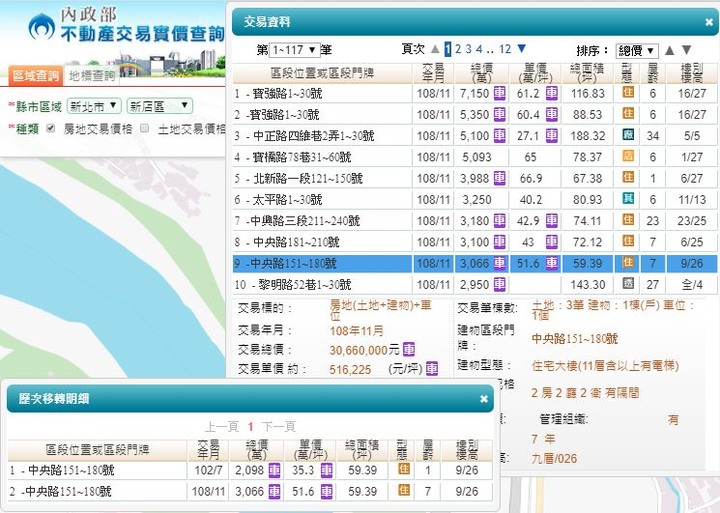The width and height of the screenshot is (720, 513).
Task: Toggle 房地交易價格 checkbox
Action: pyautogui.click(x=51, y=128)
